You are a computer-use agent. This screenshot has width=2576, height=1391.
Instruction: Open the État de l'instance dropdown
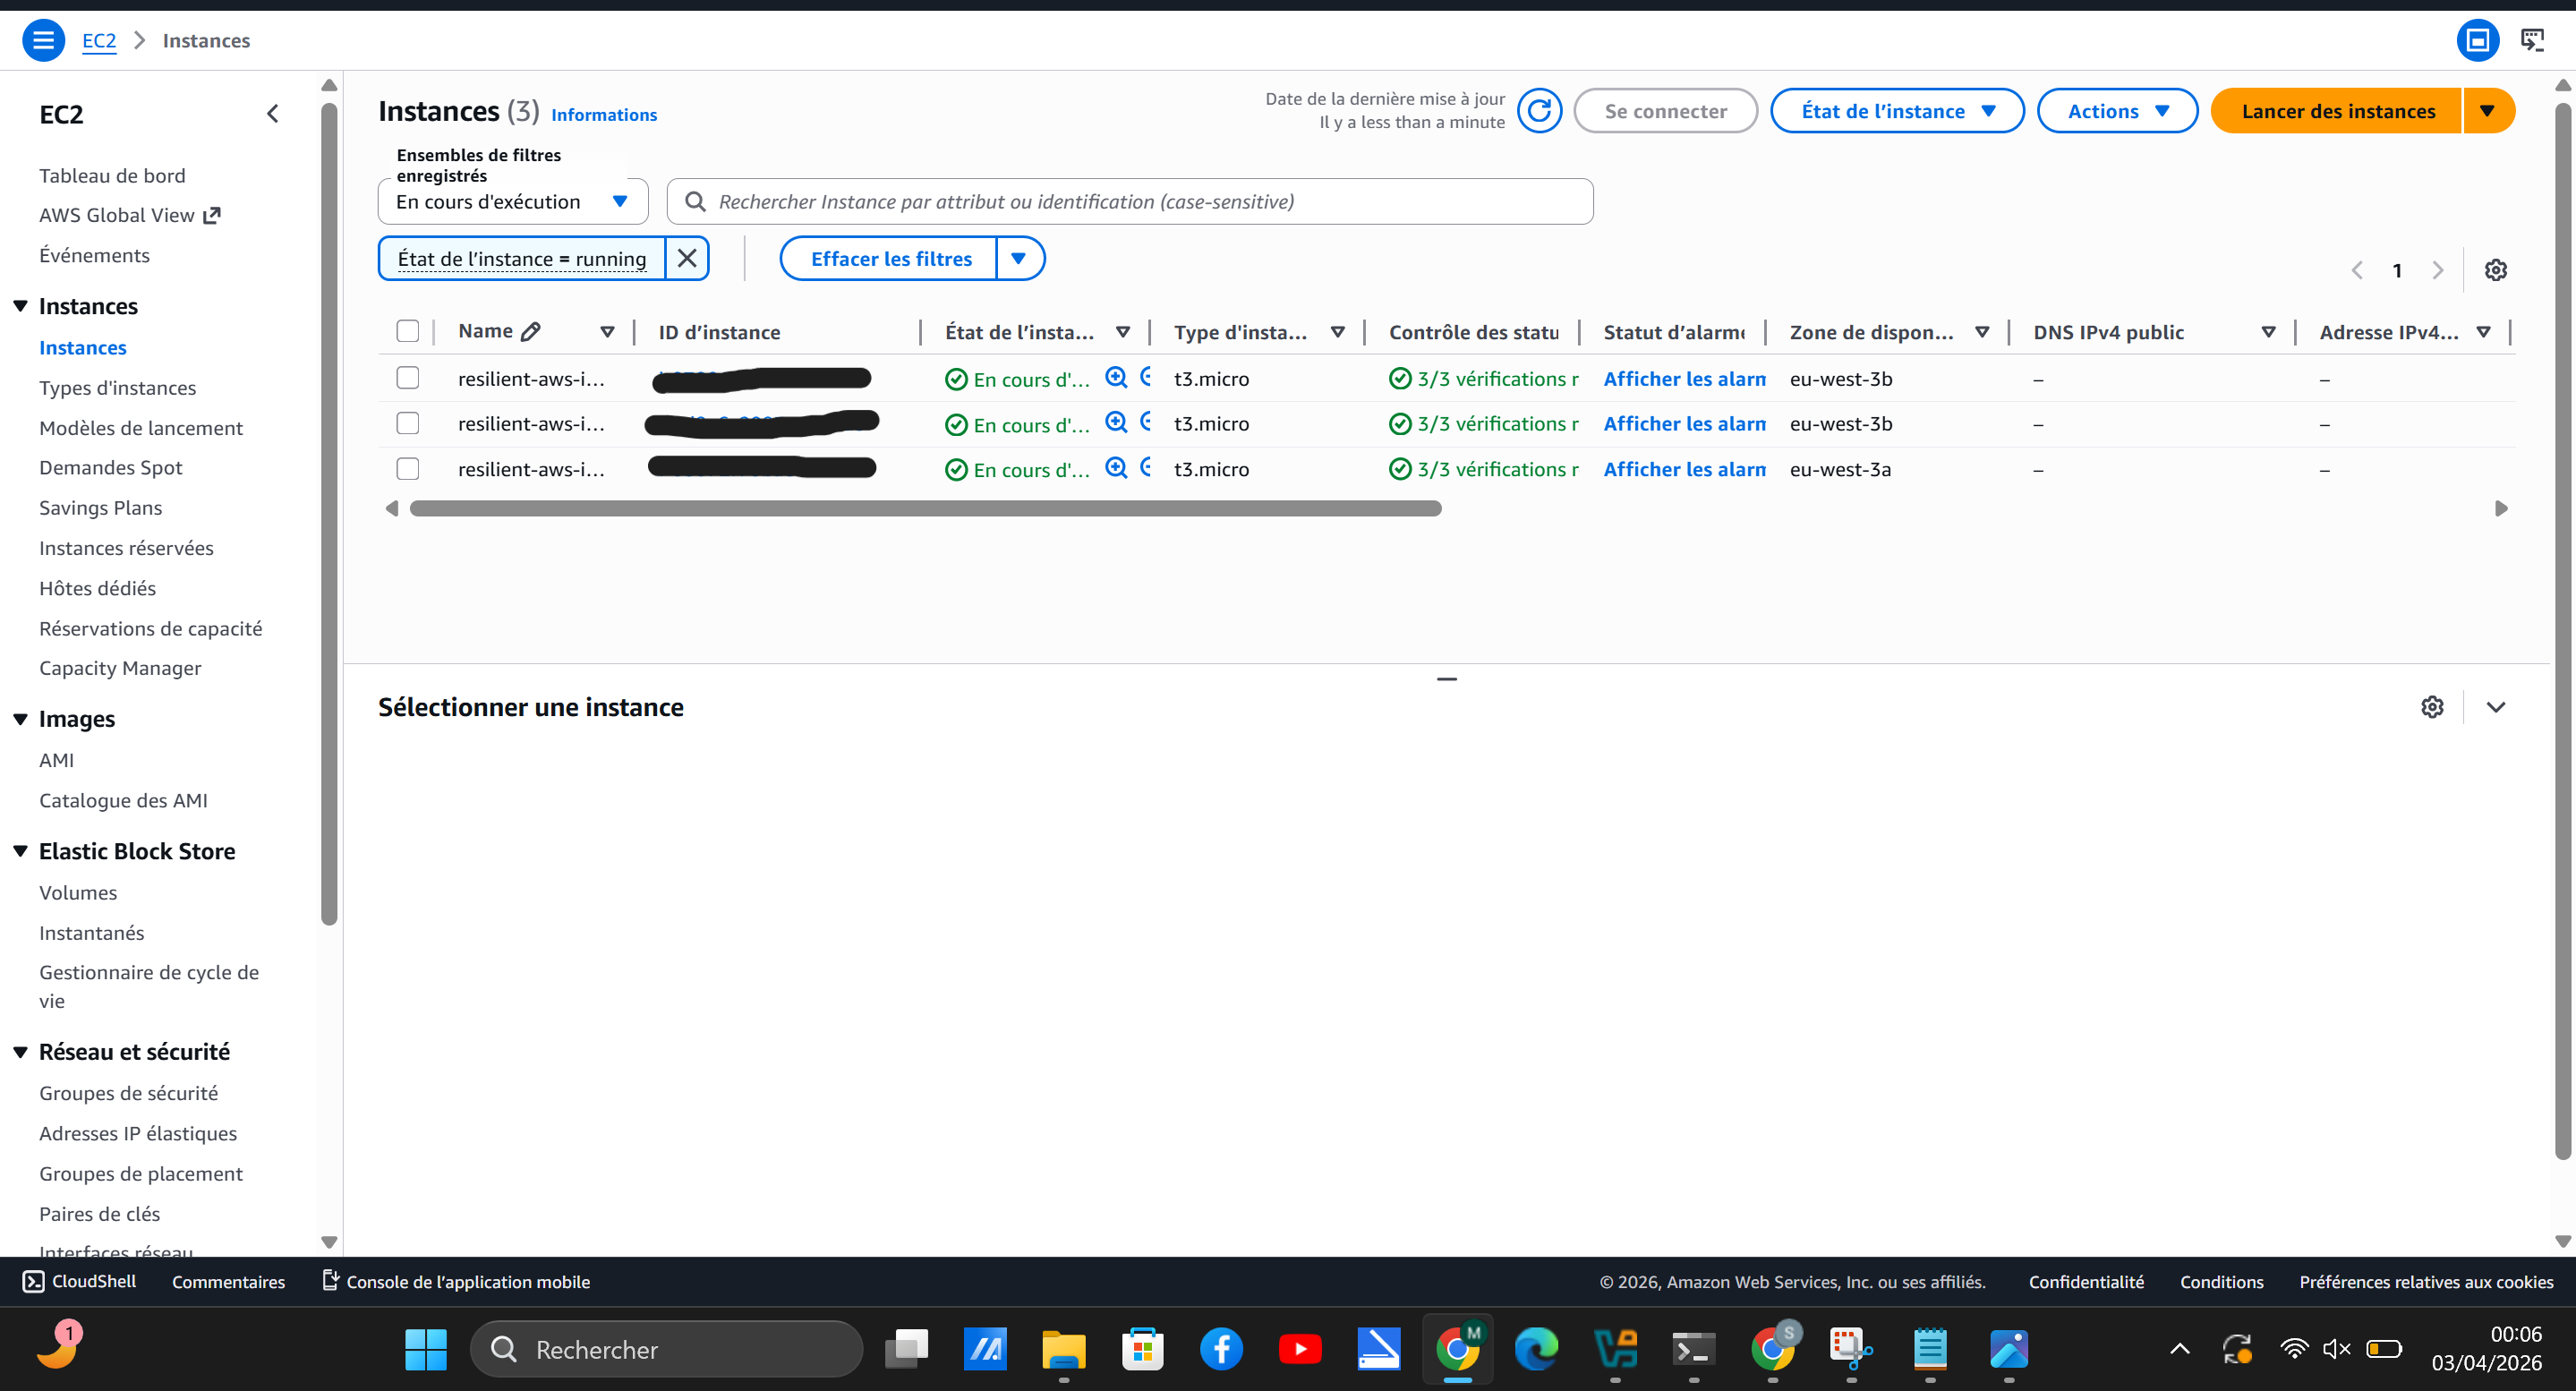tap(1896, 111)
